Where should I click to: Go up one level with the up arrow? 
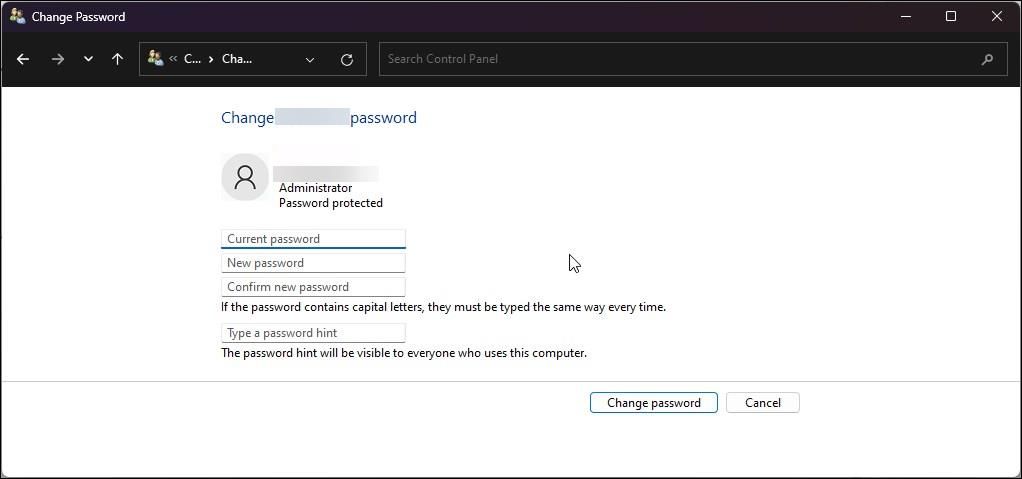click(117, 59)
